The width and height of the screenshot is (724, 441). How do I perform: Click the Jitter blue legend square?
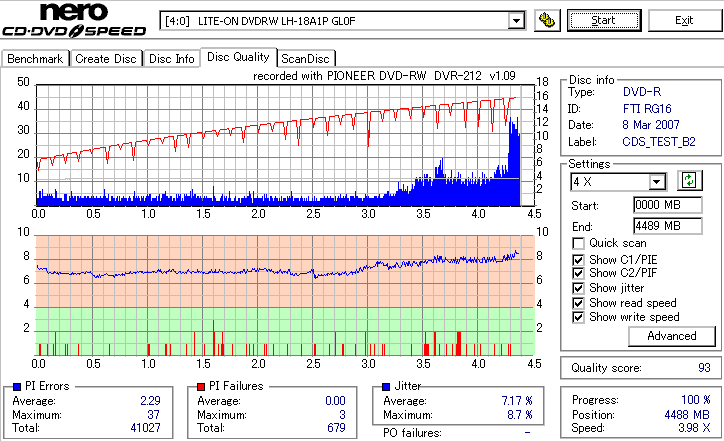(386, 387)
